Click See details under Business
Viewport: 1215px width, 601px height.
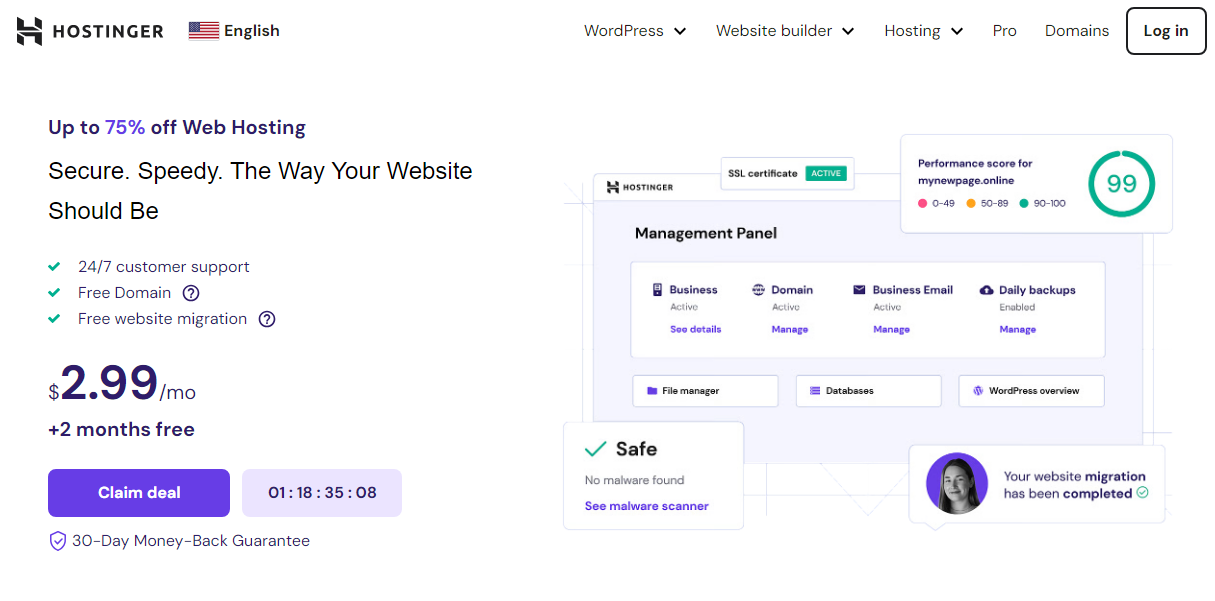click(x=695, y=329)
